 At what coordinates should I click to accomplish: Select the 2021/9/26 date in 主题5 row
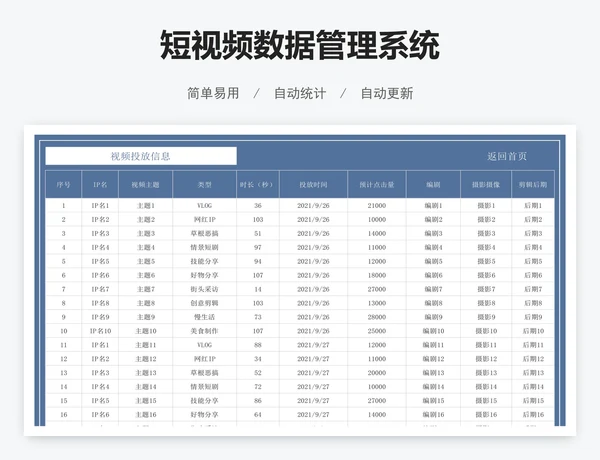coord(313,261)
